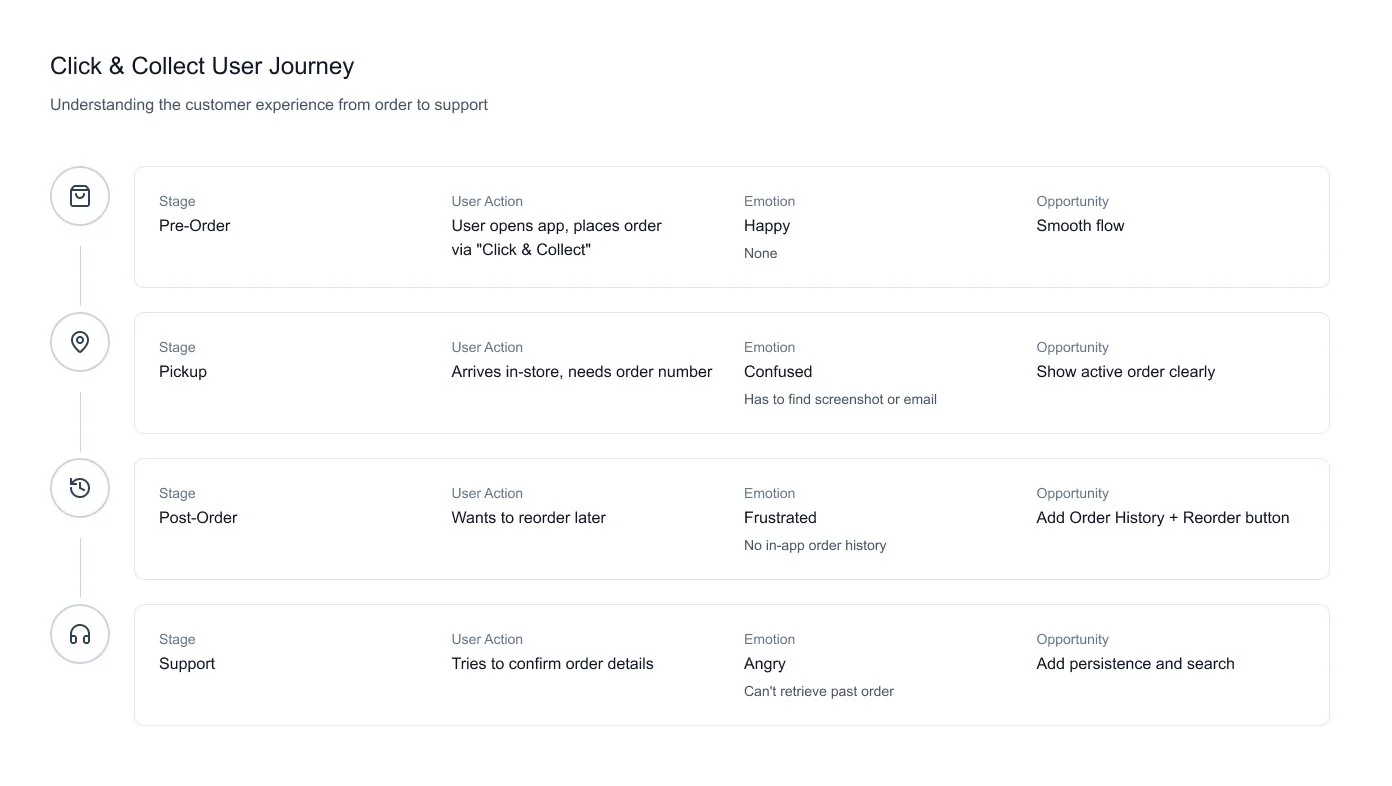Click "Arrives in-store, needs order number" text

[x=581, y=372]
